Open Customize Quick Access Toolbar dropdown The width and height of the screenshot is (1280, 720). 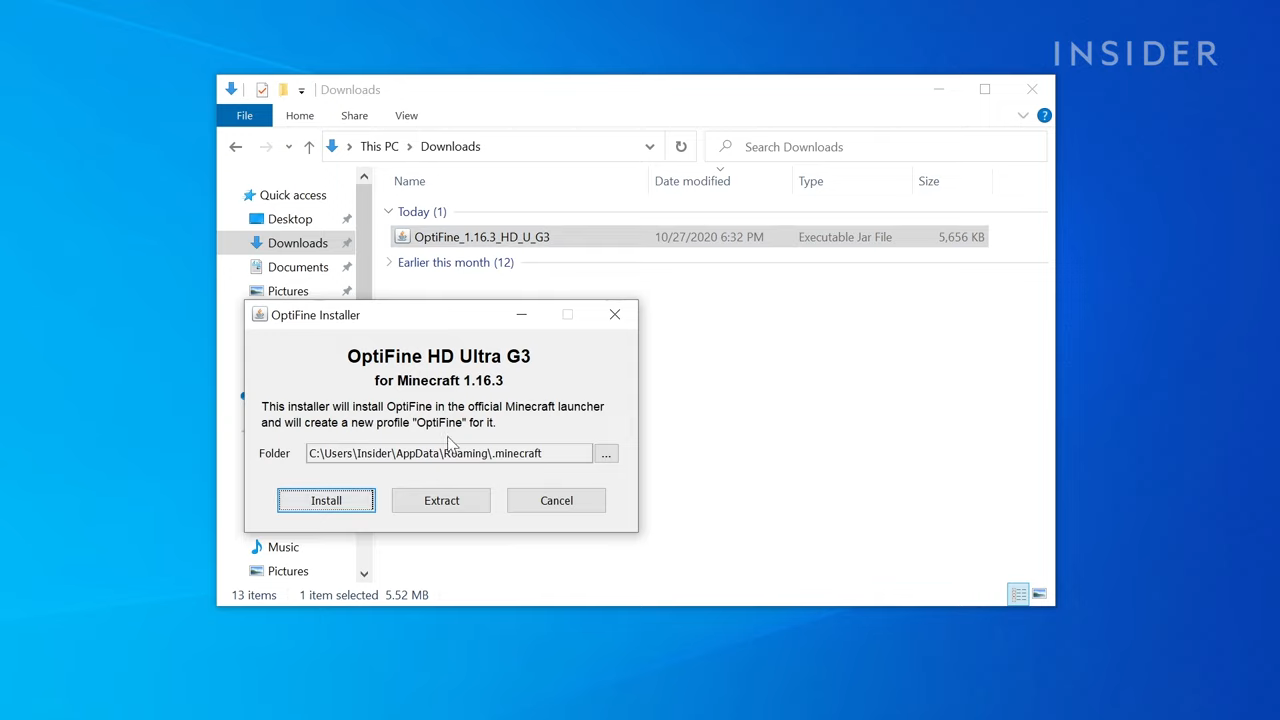coord(301,91)
